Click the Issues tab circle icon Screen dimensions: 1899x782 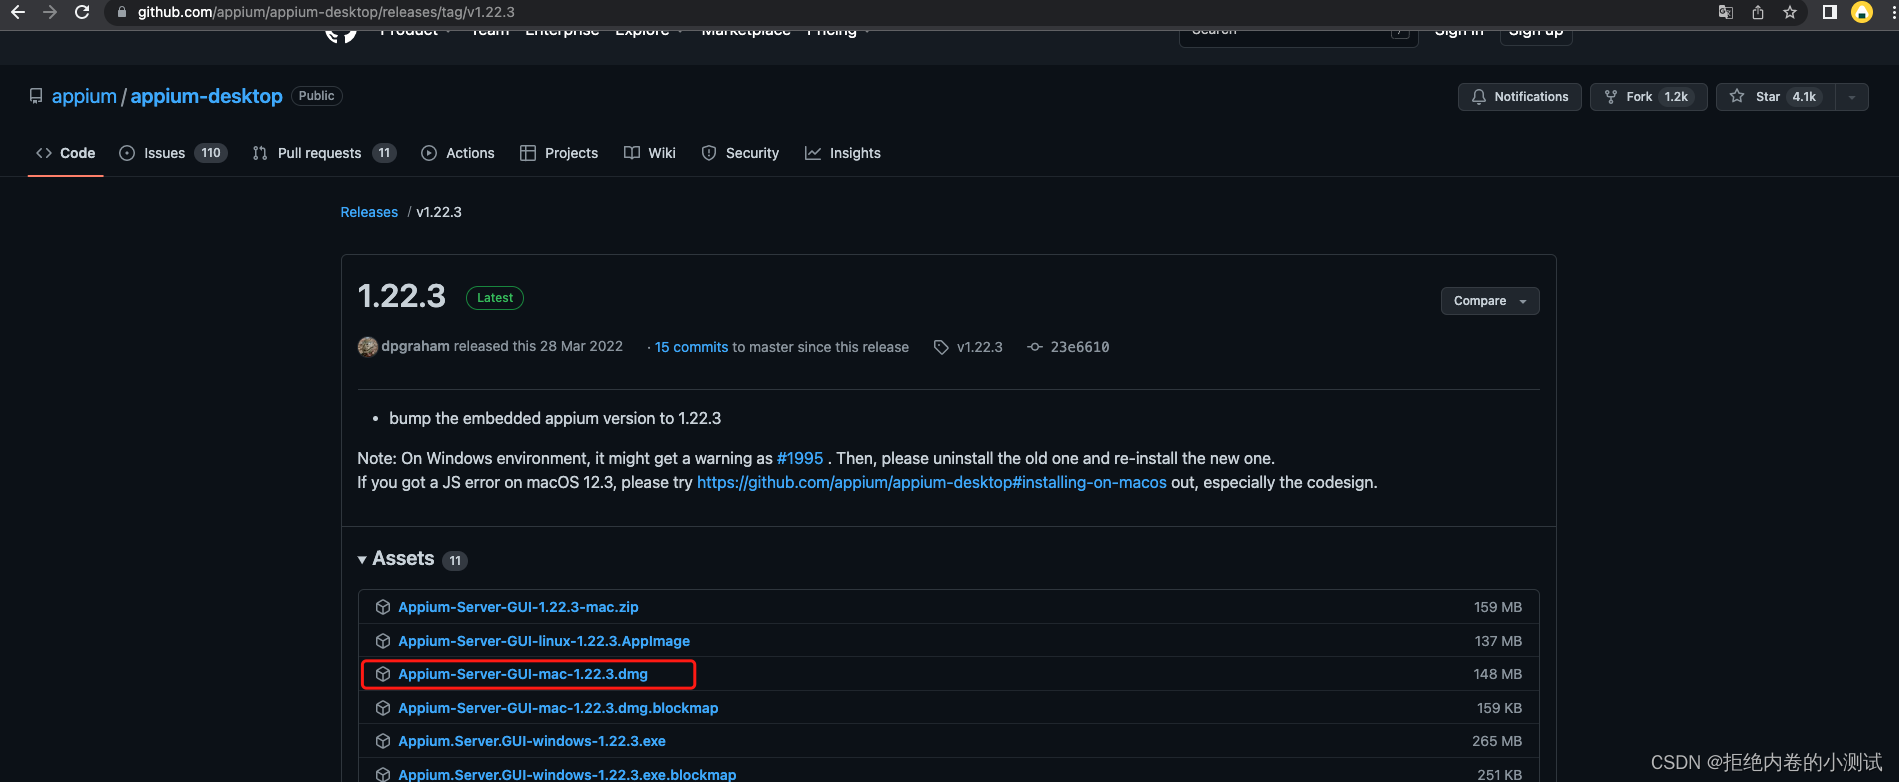point(127,153)
